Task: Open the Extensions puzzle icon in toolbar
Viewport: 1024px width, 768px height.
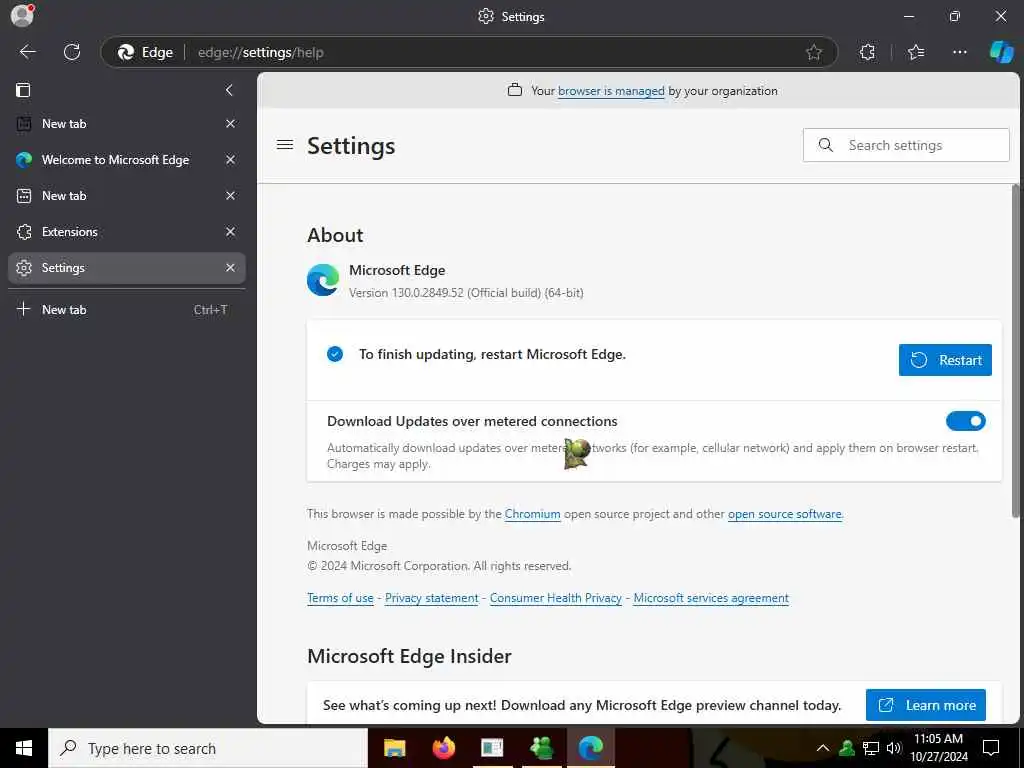Action: pyautogui.click(x=867, y=52)
